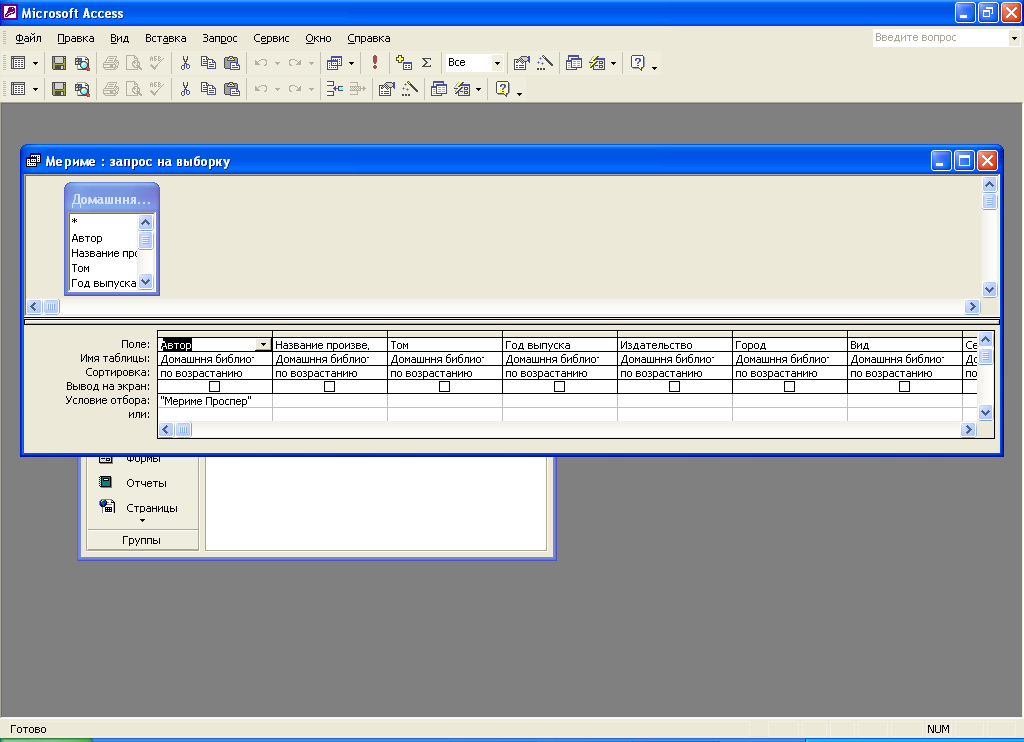Toggle display checkbox in the Вид column

click(x=904, y=387)
